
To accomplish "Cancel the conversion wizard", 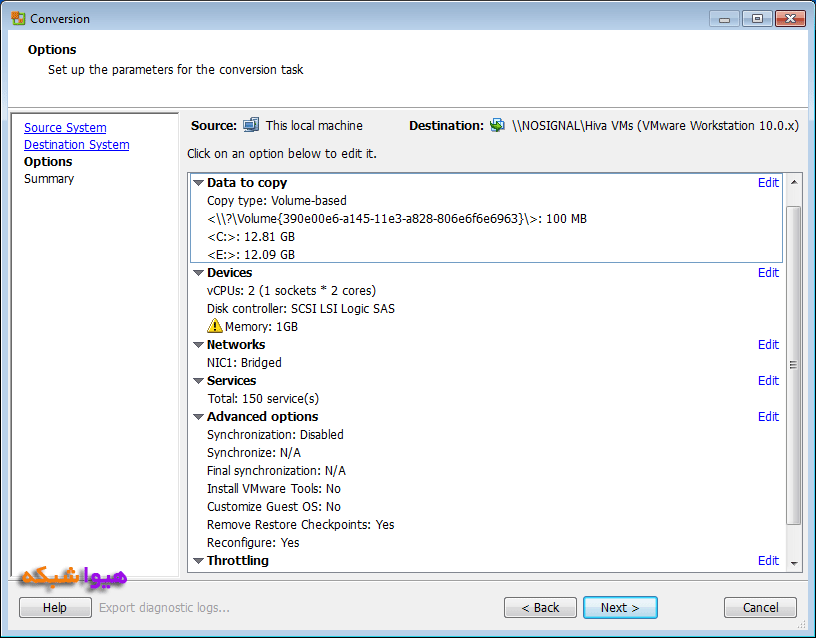I will pos(760,607).
